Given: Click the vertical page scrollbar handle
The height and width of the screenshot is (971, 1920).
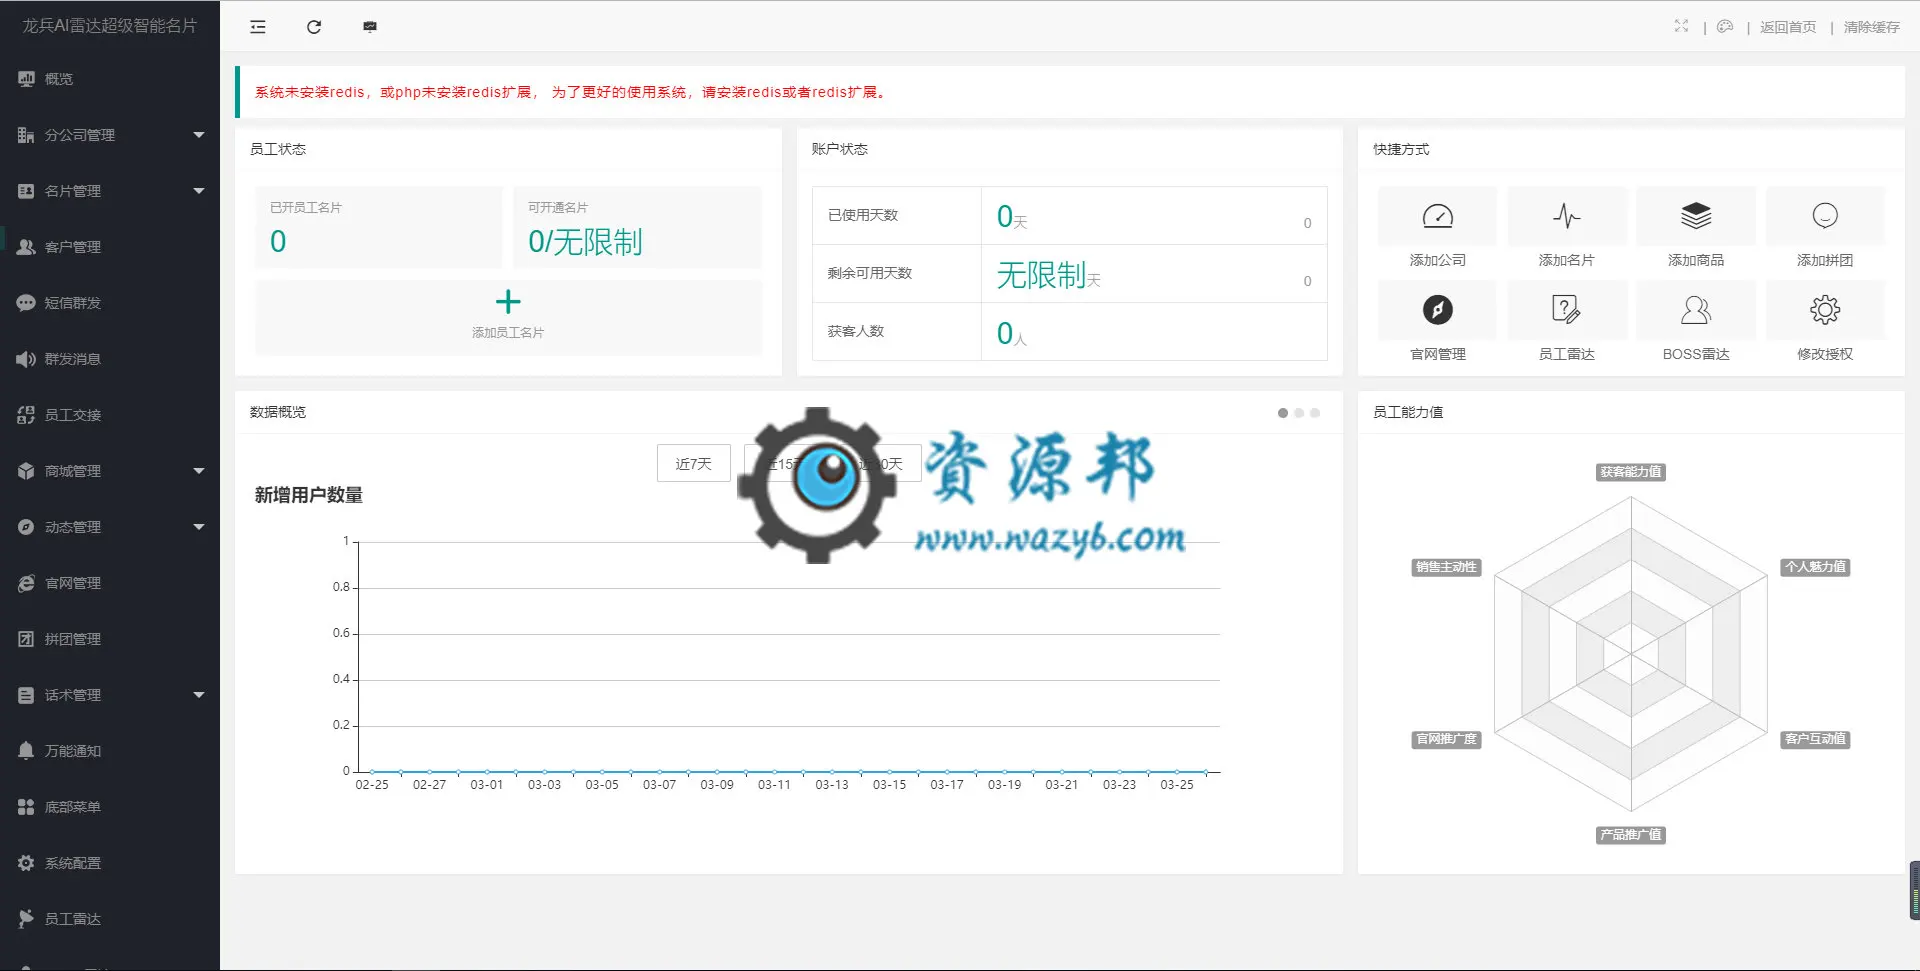Looking at the screenshot, I should point(1914,890).
